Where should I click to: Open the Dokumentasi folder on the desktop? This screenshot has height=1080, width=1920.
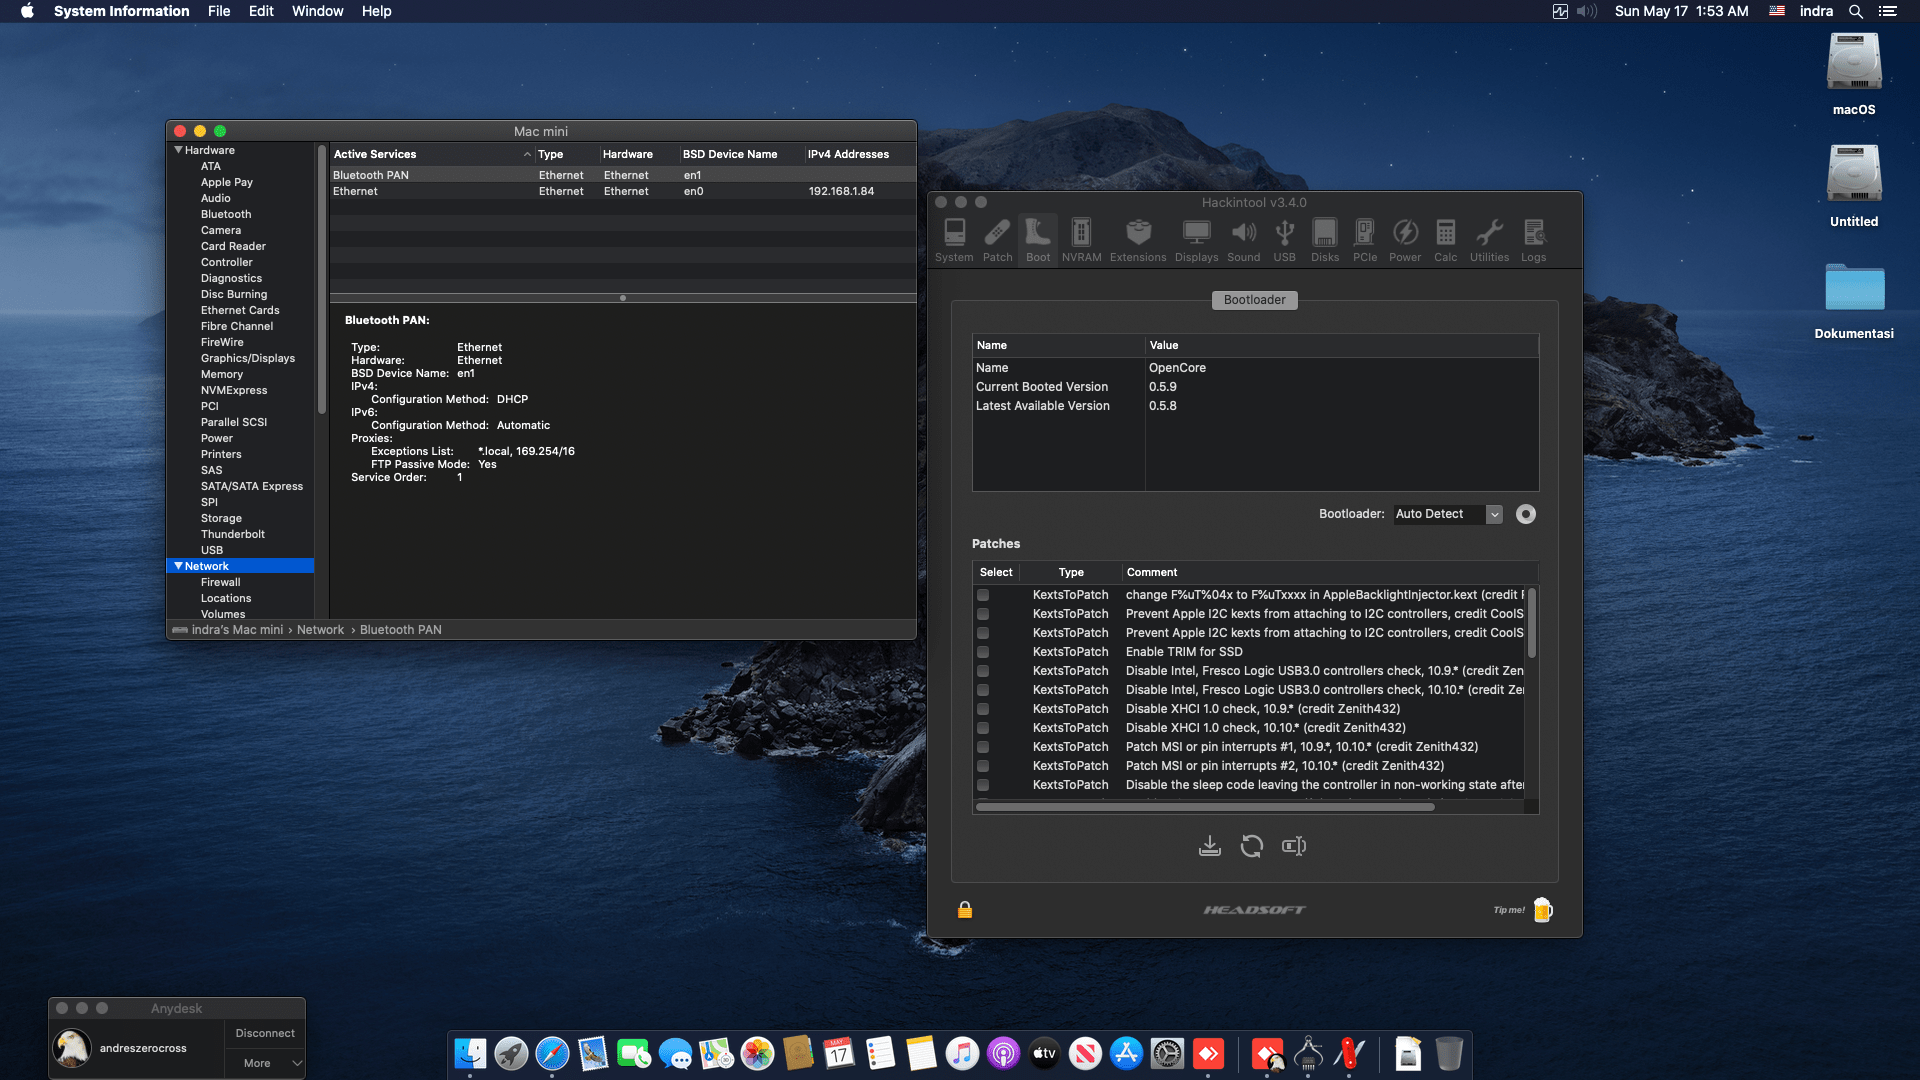[x=1854, y=300]
